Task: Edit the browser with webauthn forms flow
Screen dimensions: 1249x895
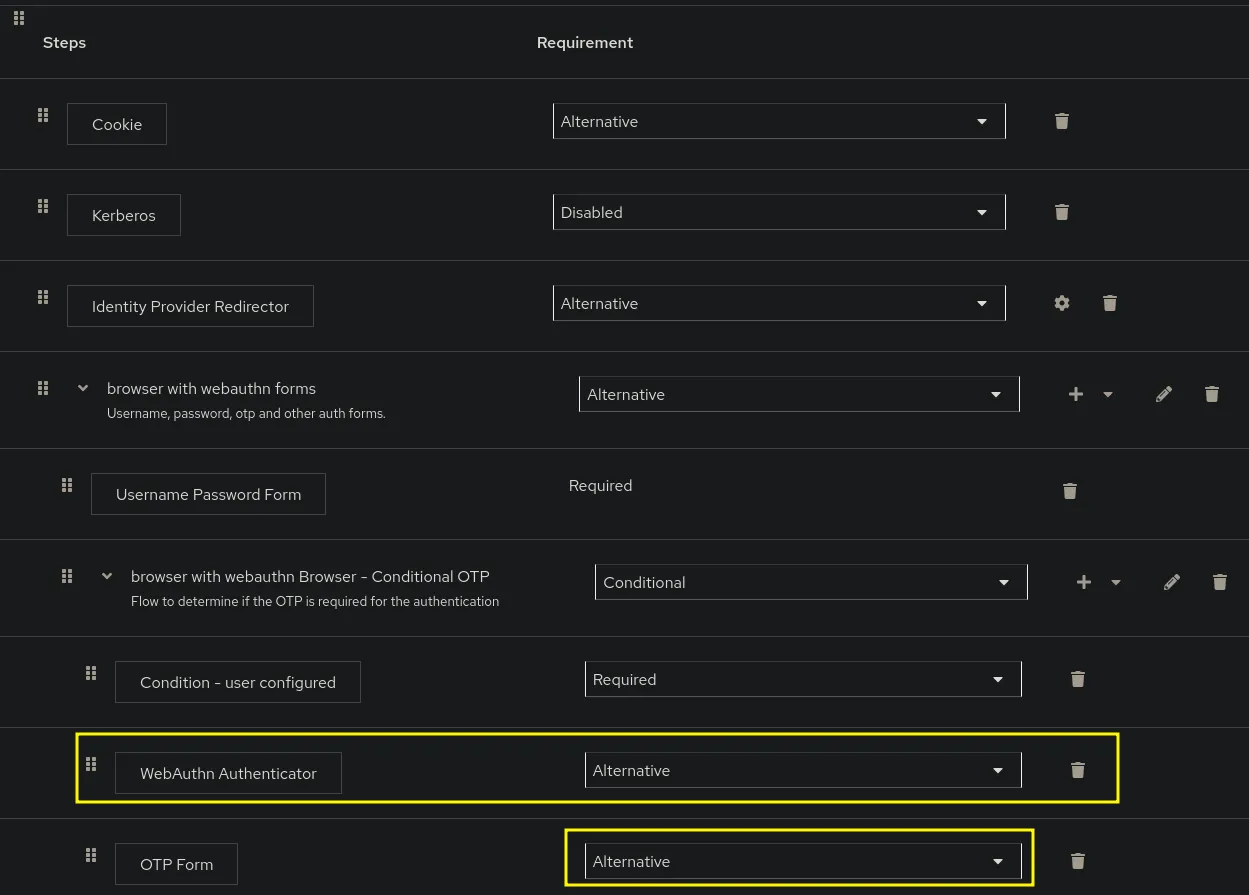Action: (x=1164, y=394)
